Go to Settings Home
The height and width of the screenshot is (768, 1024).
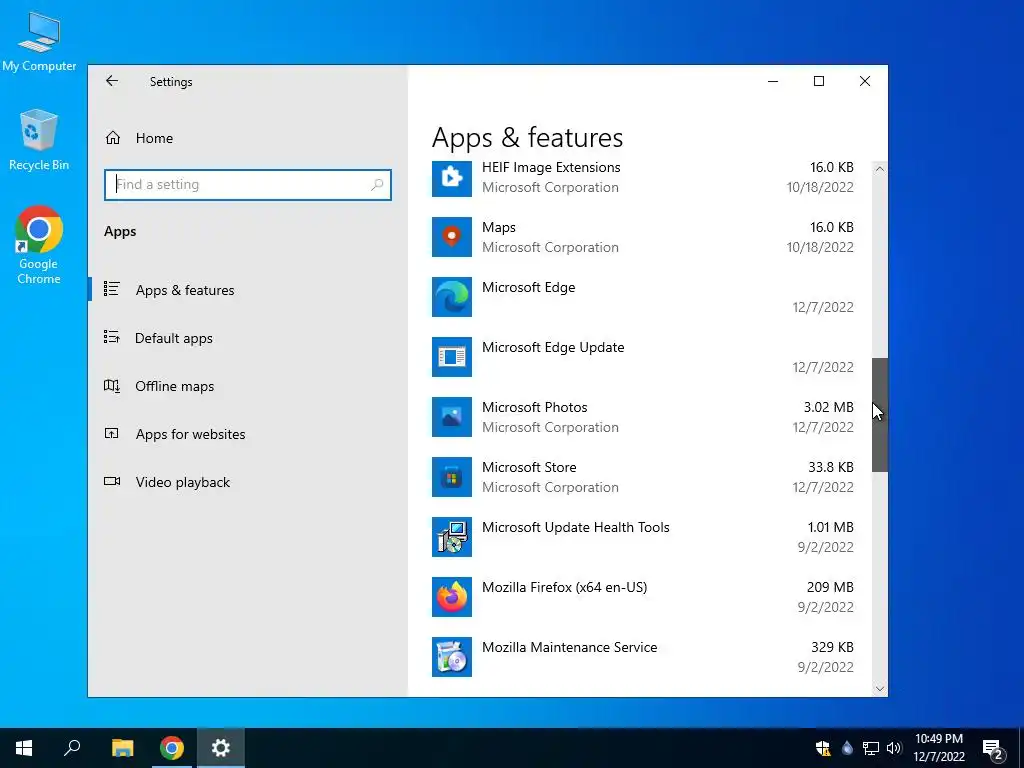tap(154, 138)
